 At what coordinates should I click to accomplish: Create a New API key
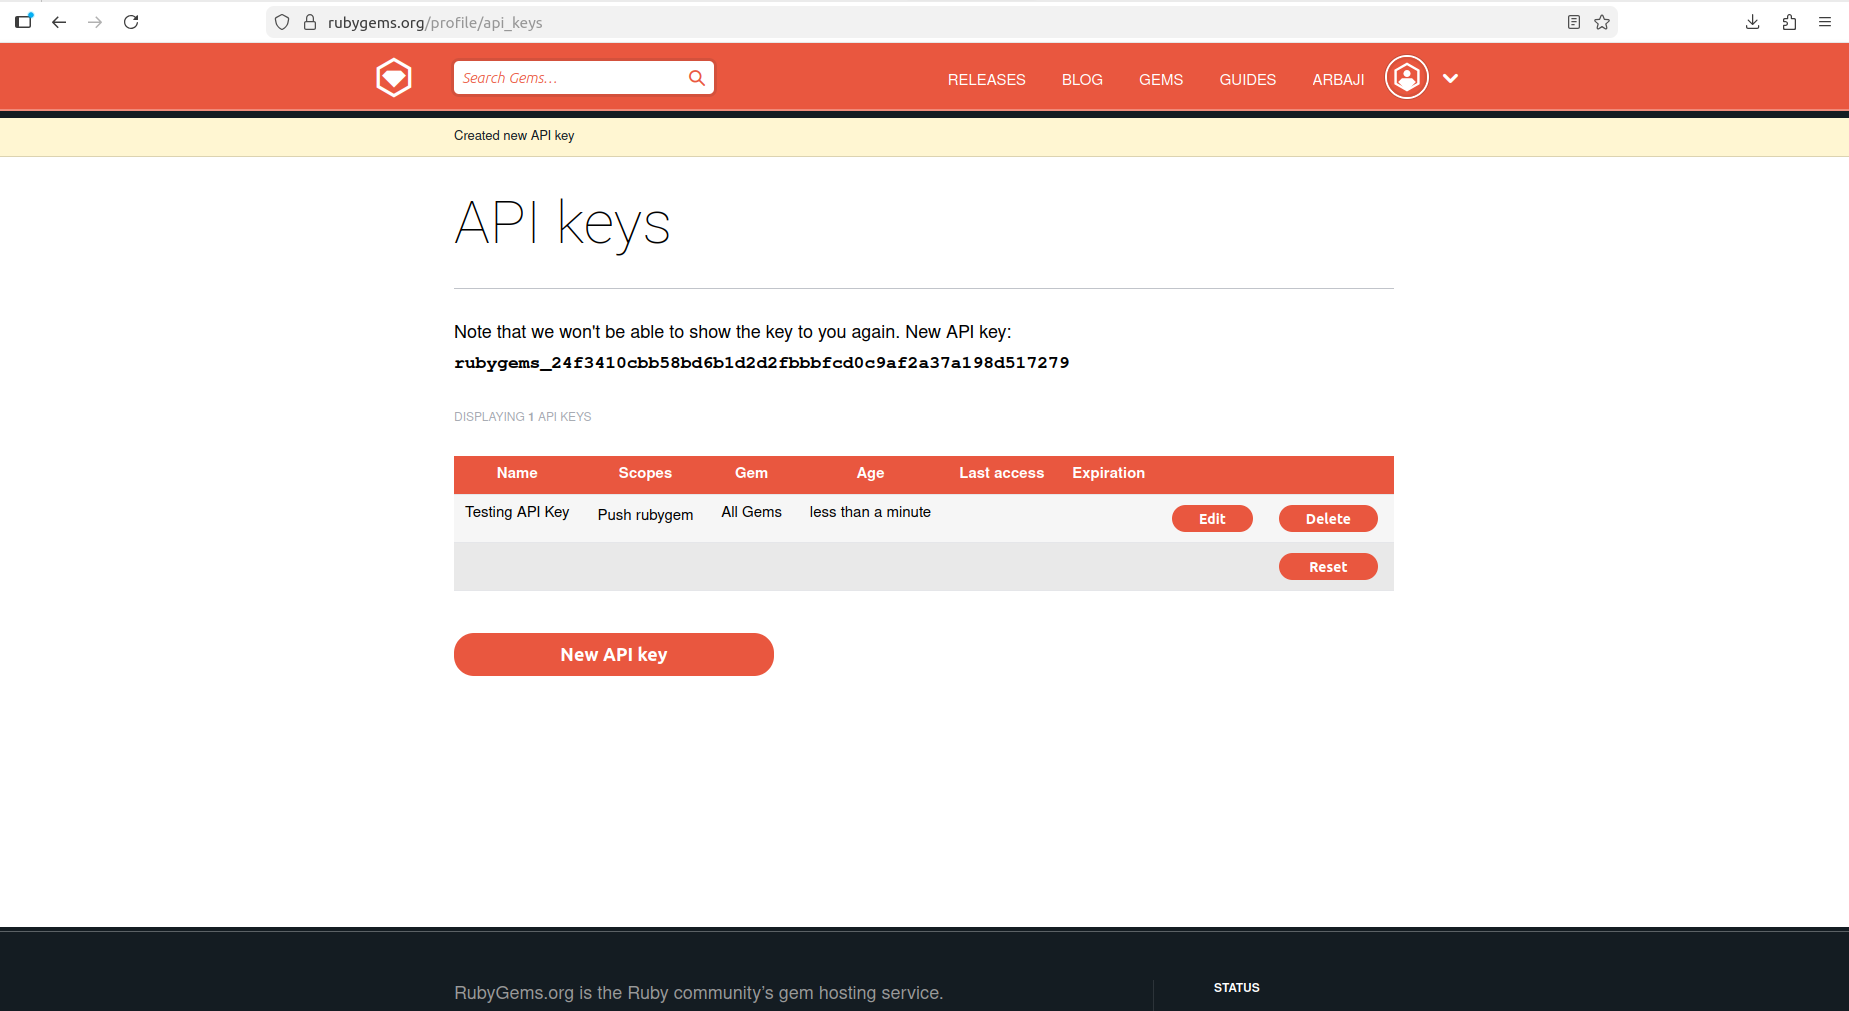click(x=613, y=655)
